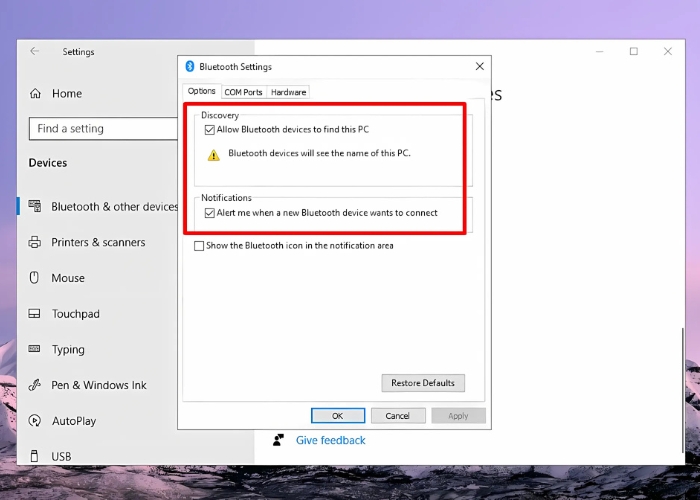700x500 pixels.
Task: Click the Home icon in Settings sidebar
Action: coord(34,94)
